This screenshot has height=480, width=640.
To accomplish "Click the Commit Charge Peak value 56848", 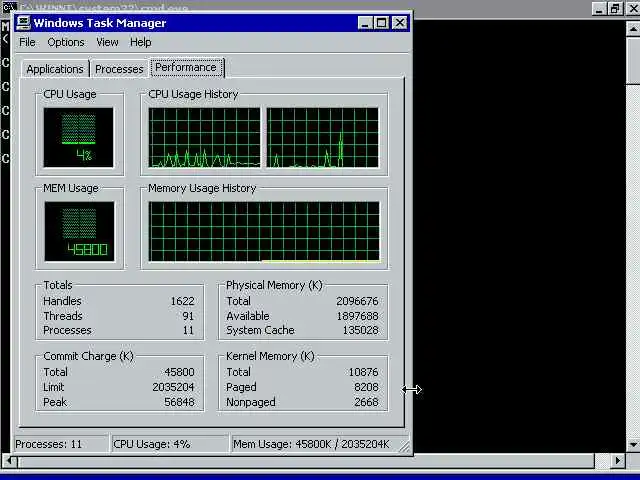I will tap(179, 402).
